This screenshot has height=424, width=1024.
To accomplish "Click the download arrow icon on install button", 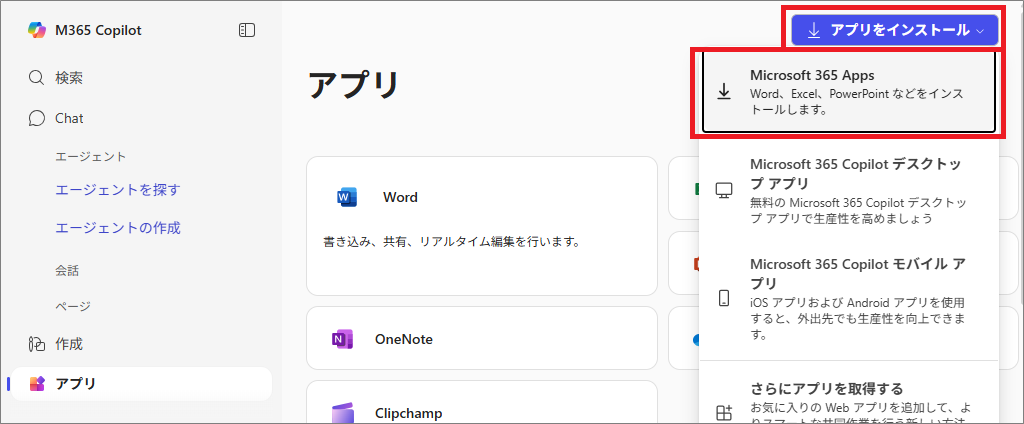I will pyautogui.click(x=814, y=31).
